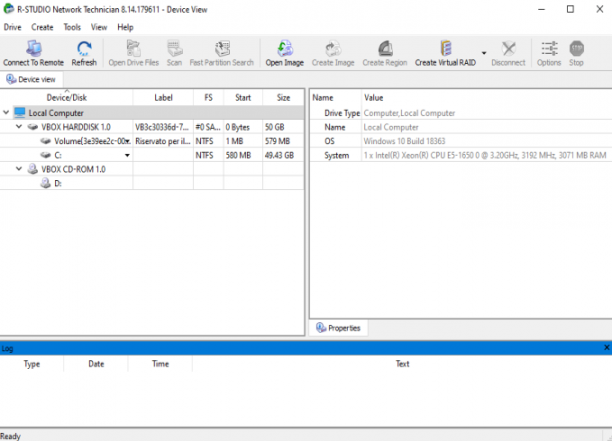
Task: Click the Size column header
Action: click(x=283, y=98)
